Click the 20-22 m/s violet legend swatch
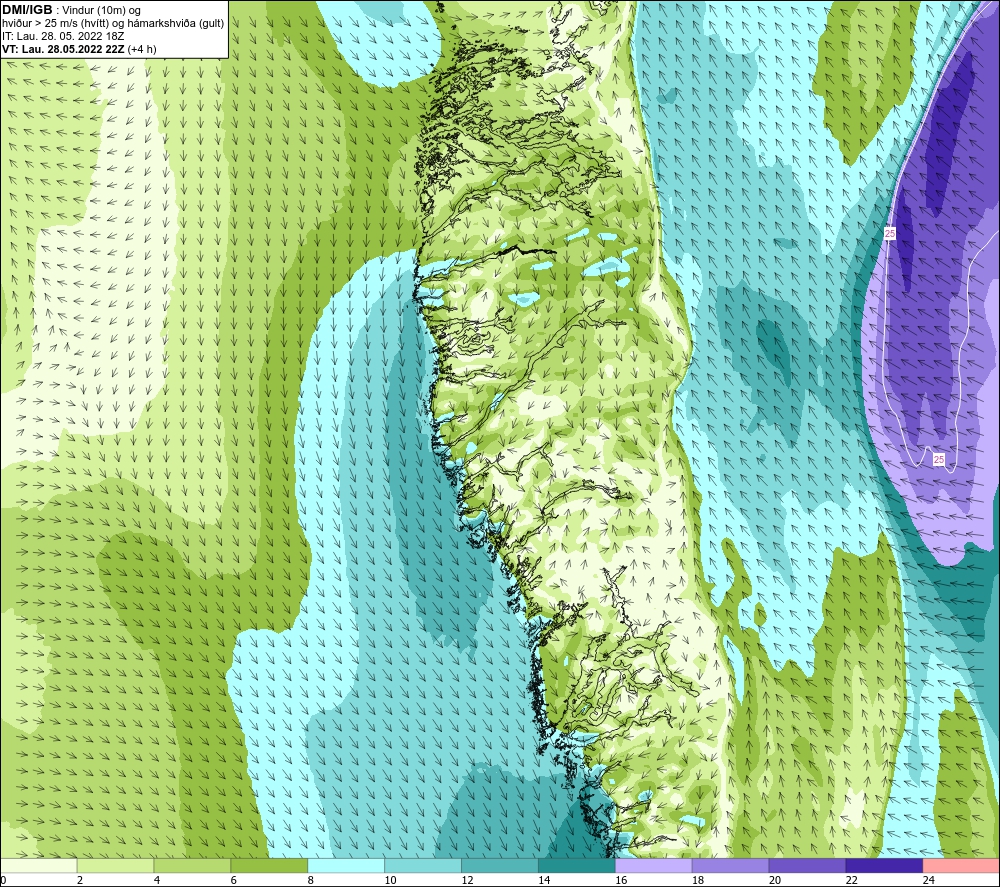Screen dimensions: 1000x887 pyautogui.click(x=807, y=865)
